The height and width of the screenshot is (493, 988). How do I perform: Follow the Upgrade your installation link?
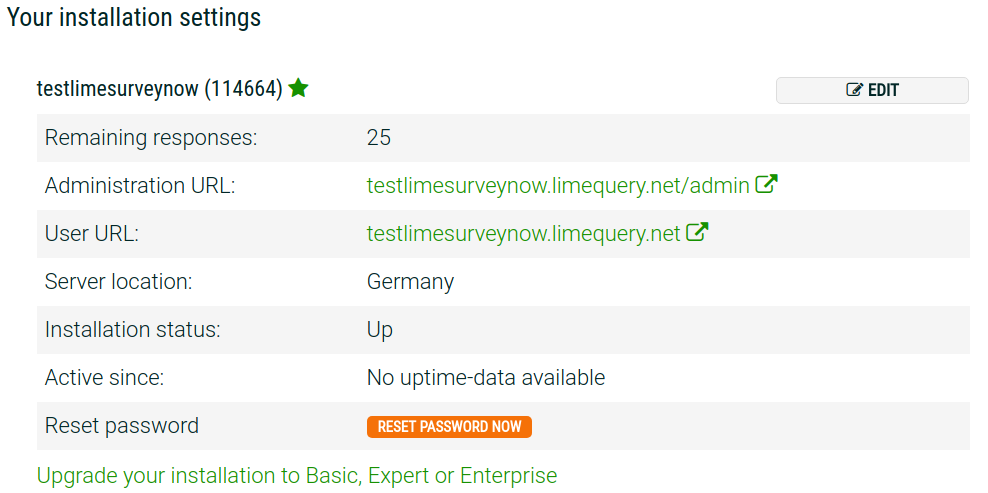click(x=296, y=475)
